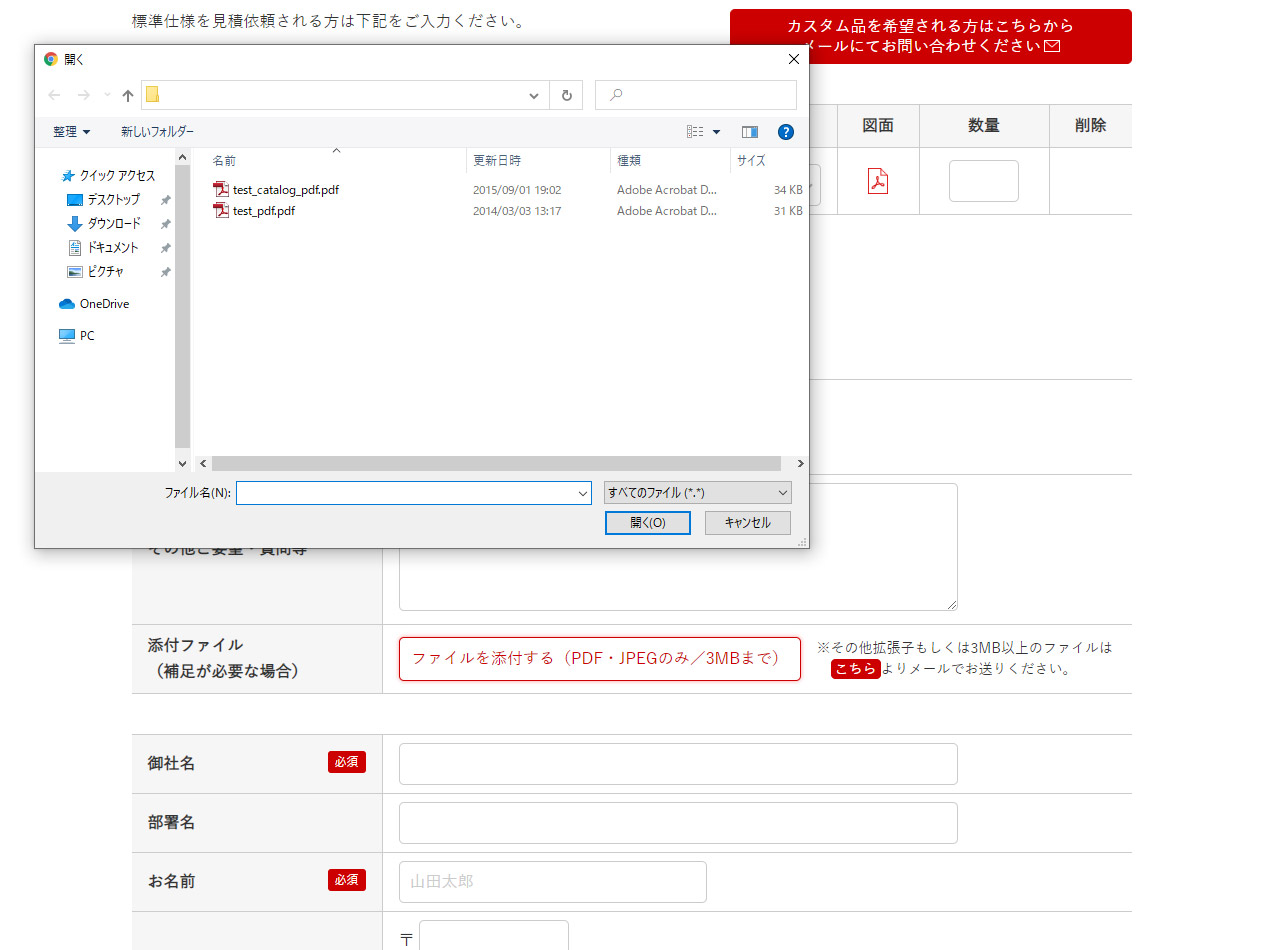The width and height of the screenshot is (1263, 950).
Task: Expand the address bar history dropdown
Action: point(534,95)
